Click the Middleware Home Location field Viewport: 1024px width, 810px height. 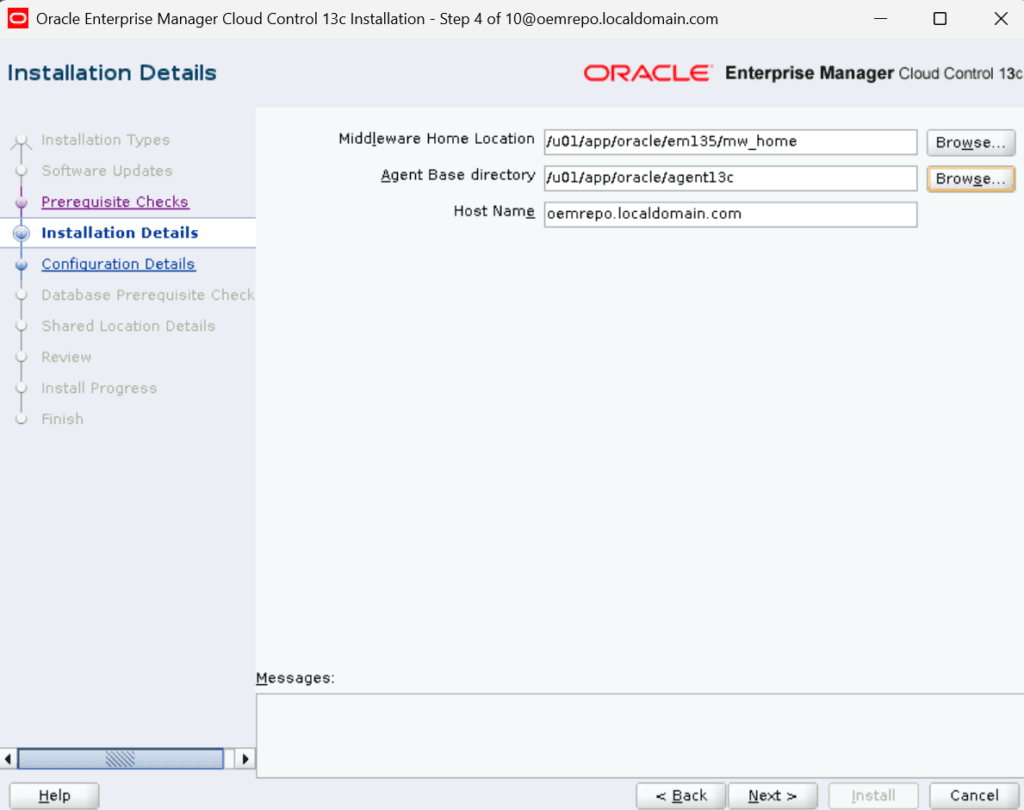click(730, 142)
